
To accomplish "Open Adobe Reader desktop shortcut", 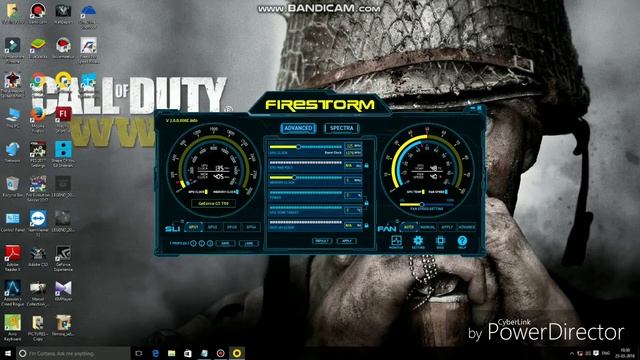I will pos(12,258).
